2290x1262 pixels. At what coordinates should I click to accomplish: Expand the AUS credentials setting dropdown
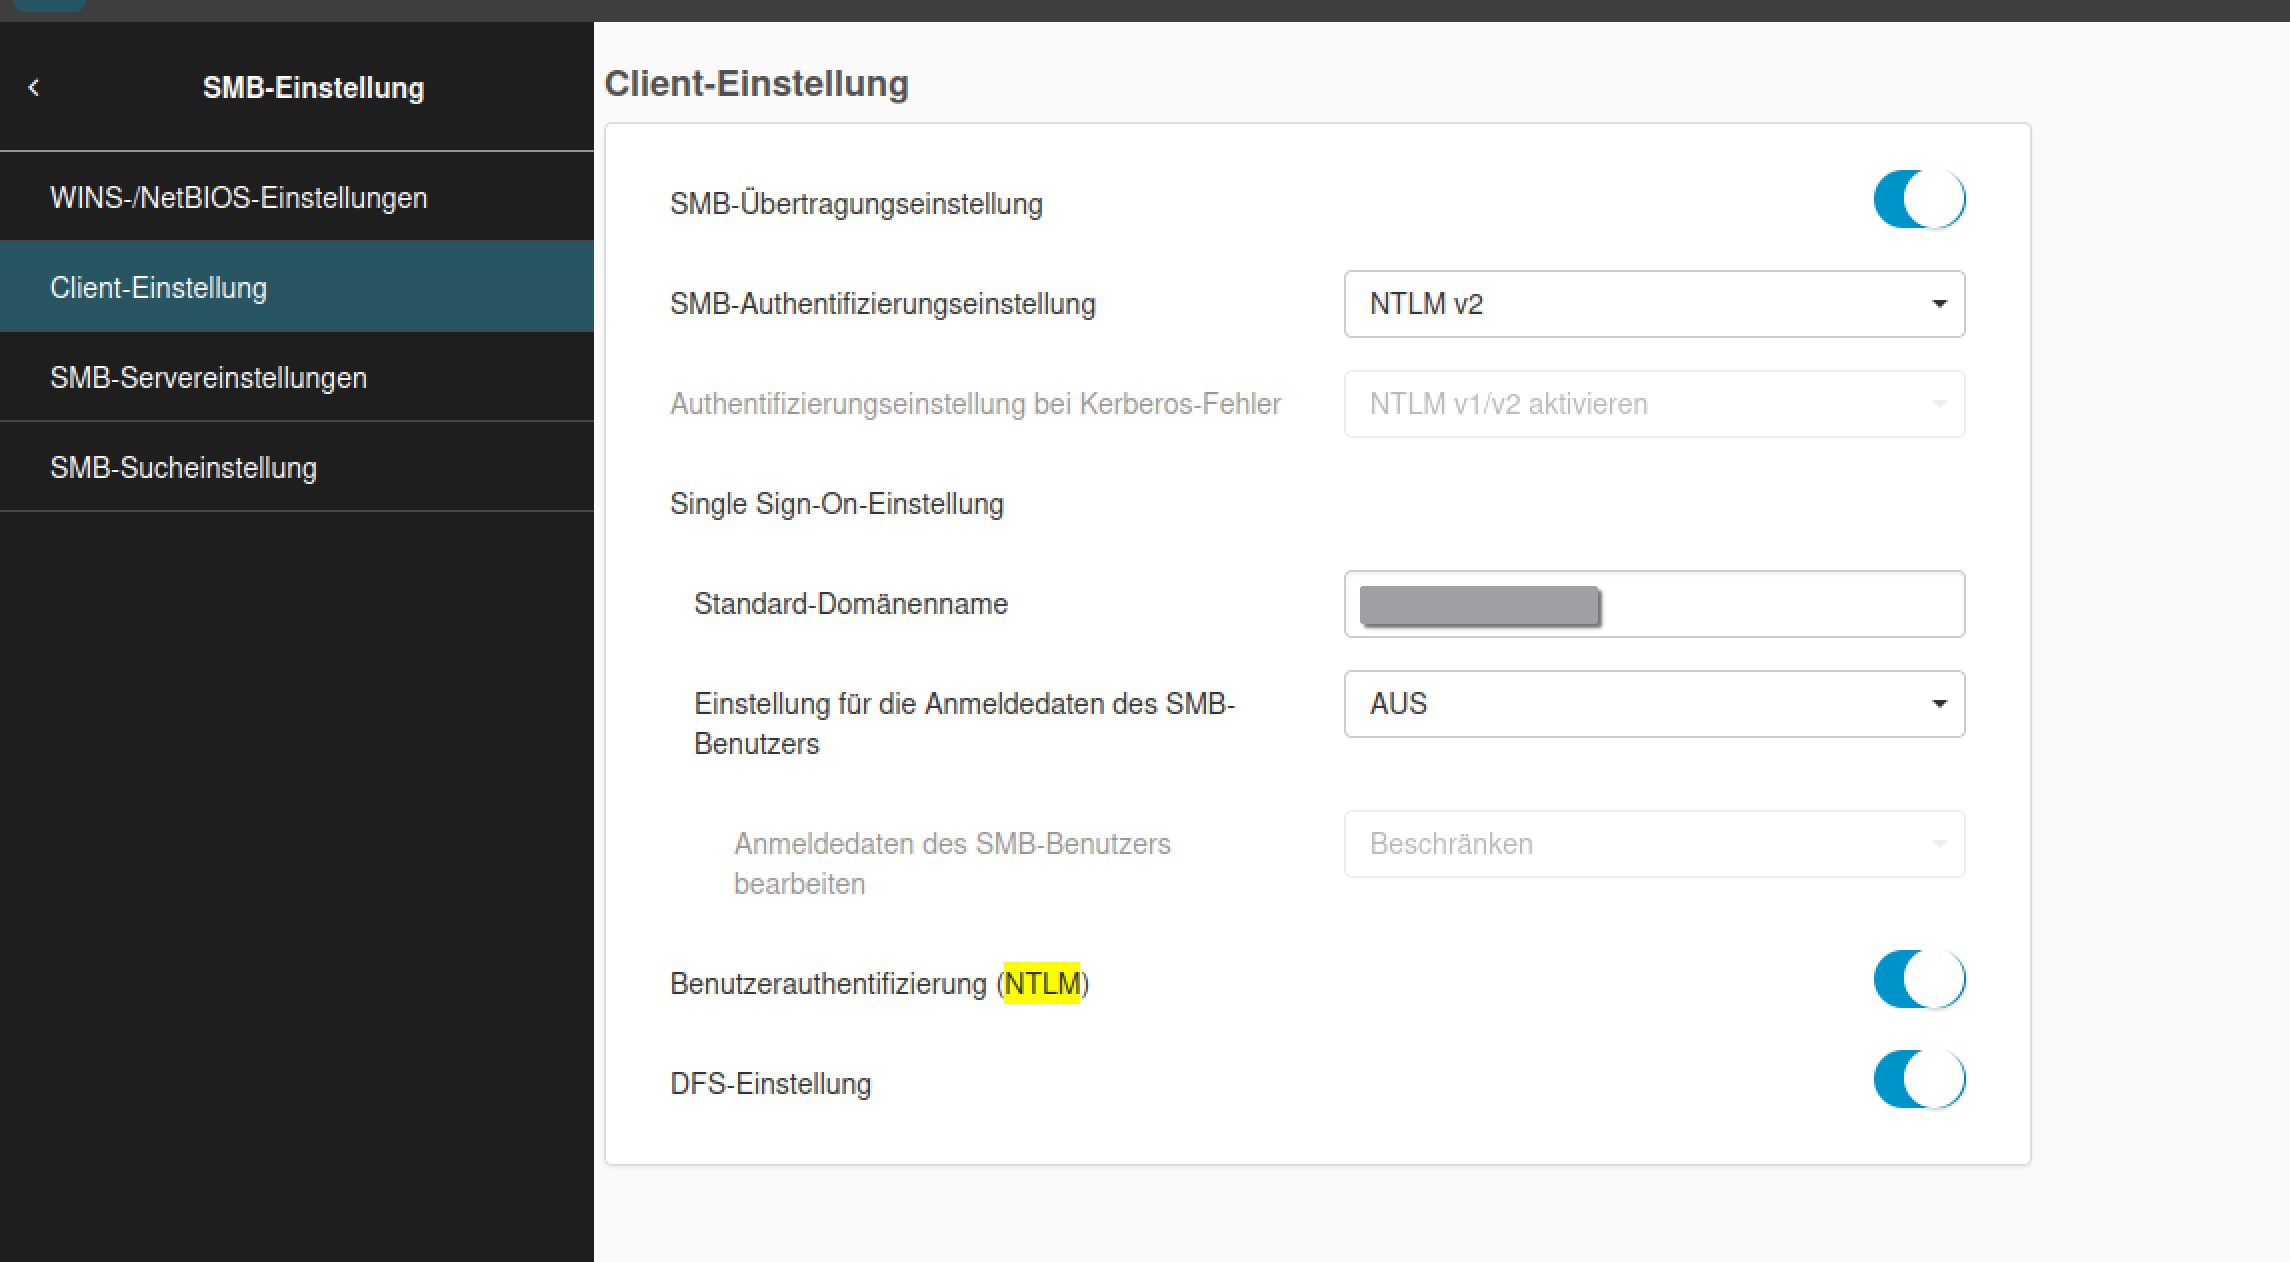[x=1653, y=704]
